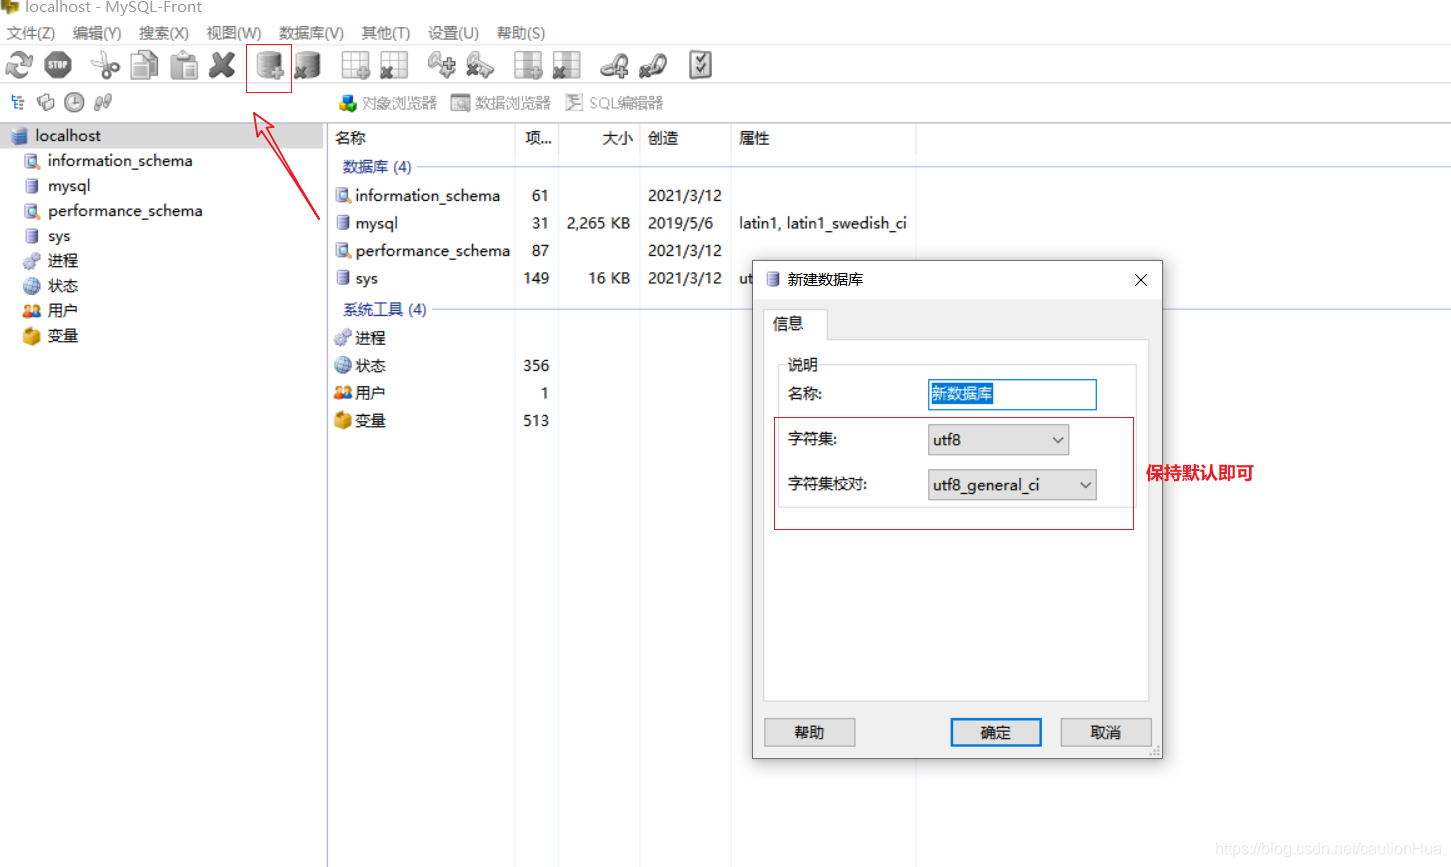Open the 搜索(X) menu
1451x867 pixels.
[164, 33]
